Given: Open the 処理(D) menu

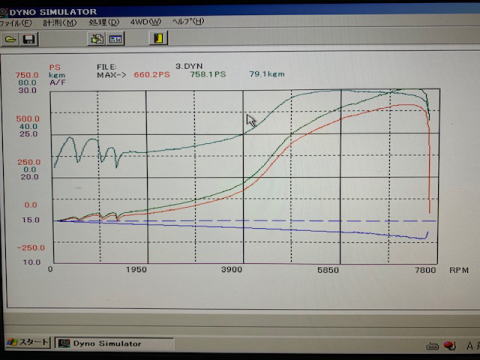Looking at the screenshot, I should pos(104,22).
